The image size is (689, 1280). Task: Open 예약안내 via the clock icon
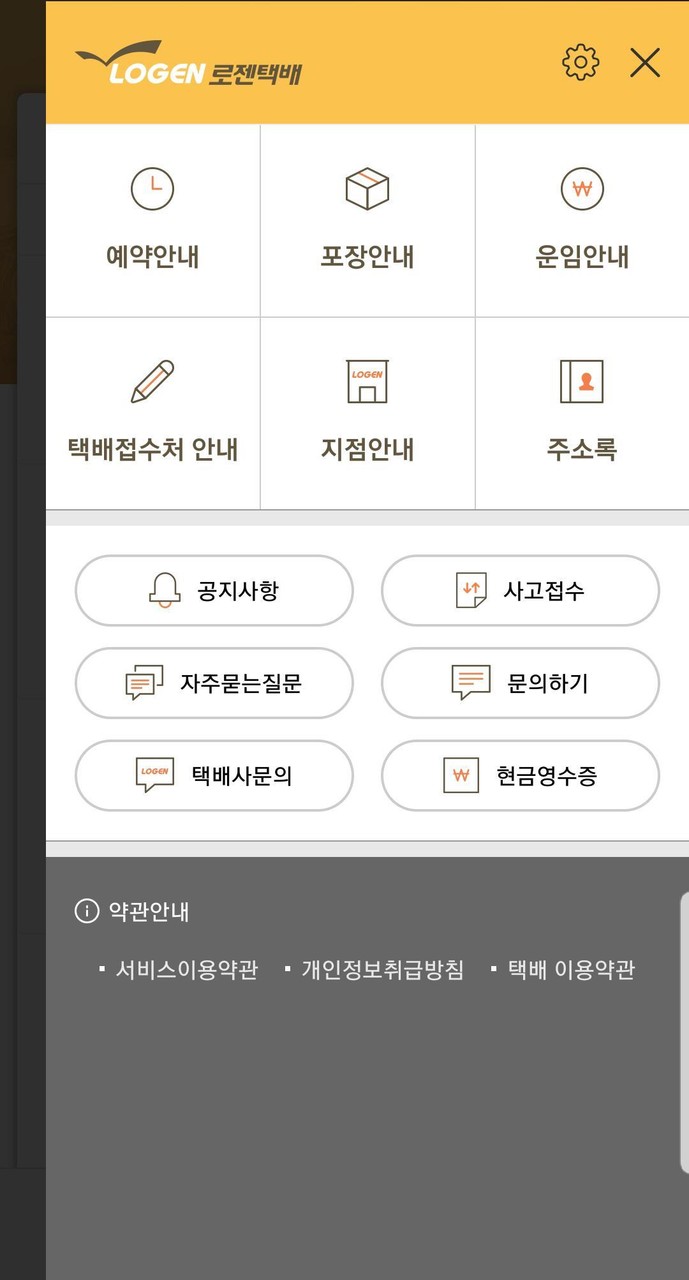[x=152, y=188]
